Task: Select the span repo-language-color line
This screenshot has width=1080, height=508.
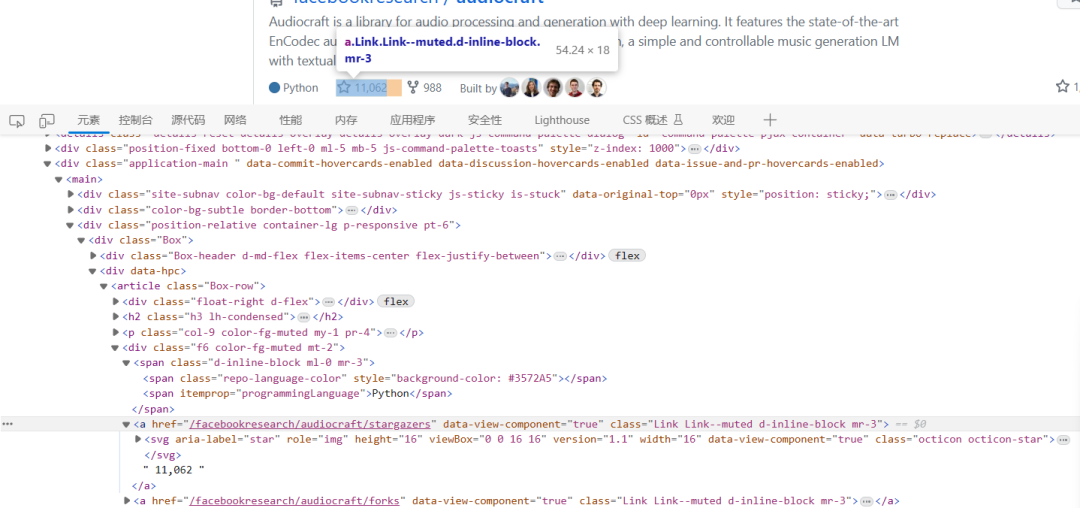Action: pos(375,378)
